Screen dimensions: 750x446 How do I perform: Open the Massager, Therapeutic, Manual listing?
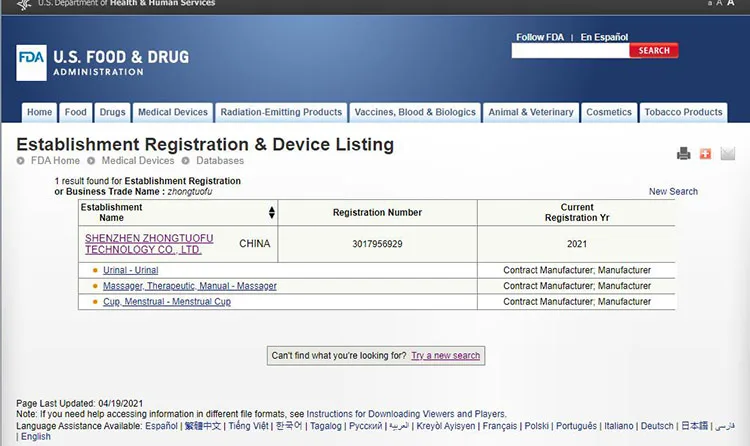(x=190, y=286)
